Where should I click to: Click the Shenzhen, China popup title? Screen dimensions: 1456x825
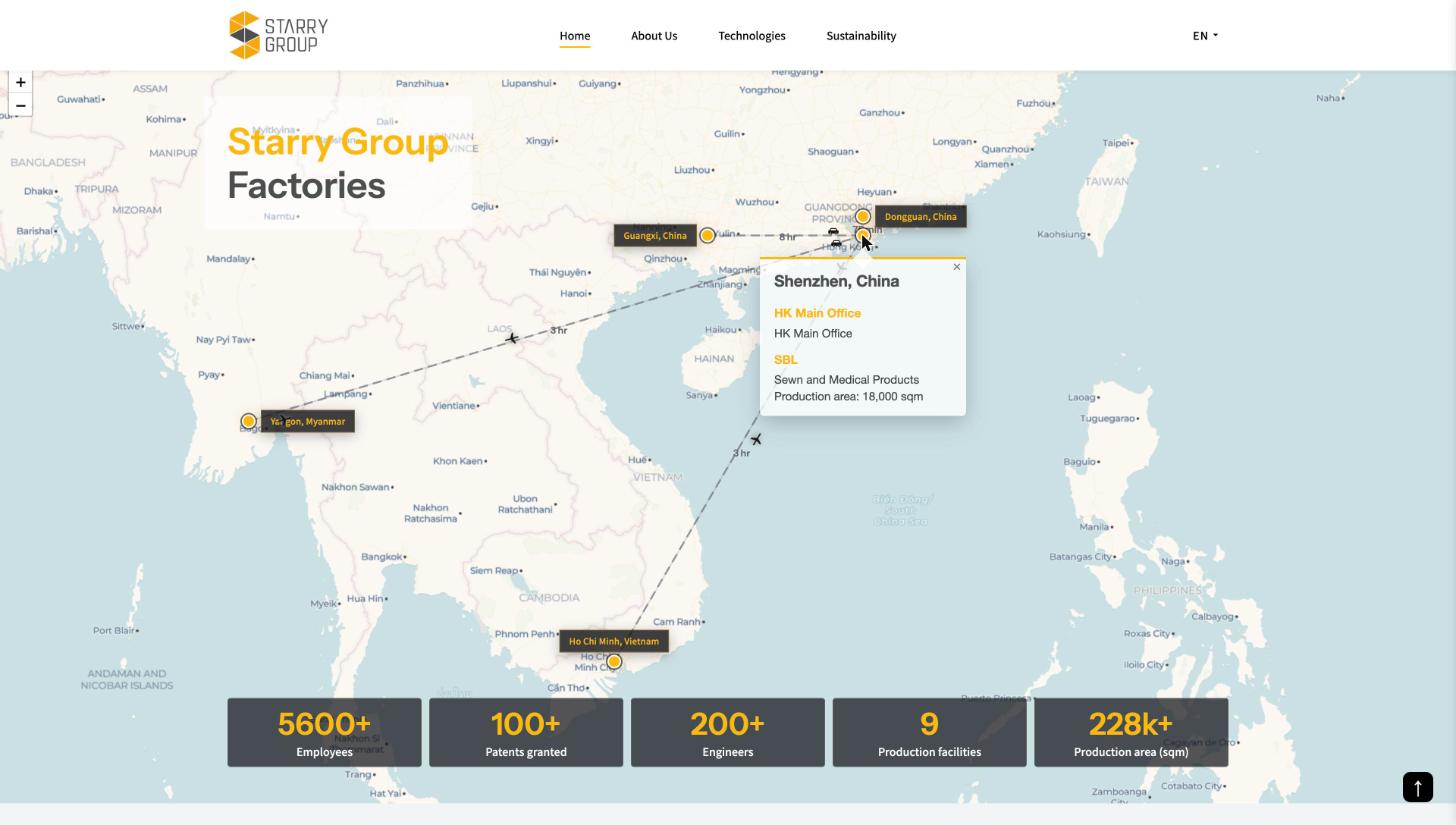coord(836,281)
